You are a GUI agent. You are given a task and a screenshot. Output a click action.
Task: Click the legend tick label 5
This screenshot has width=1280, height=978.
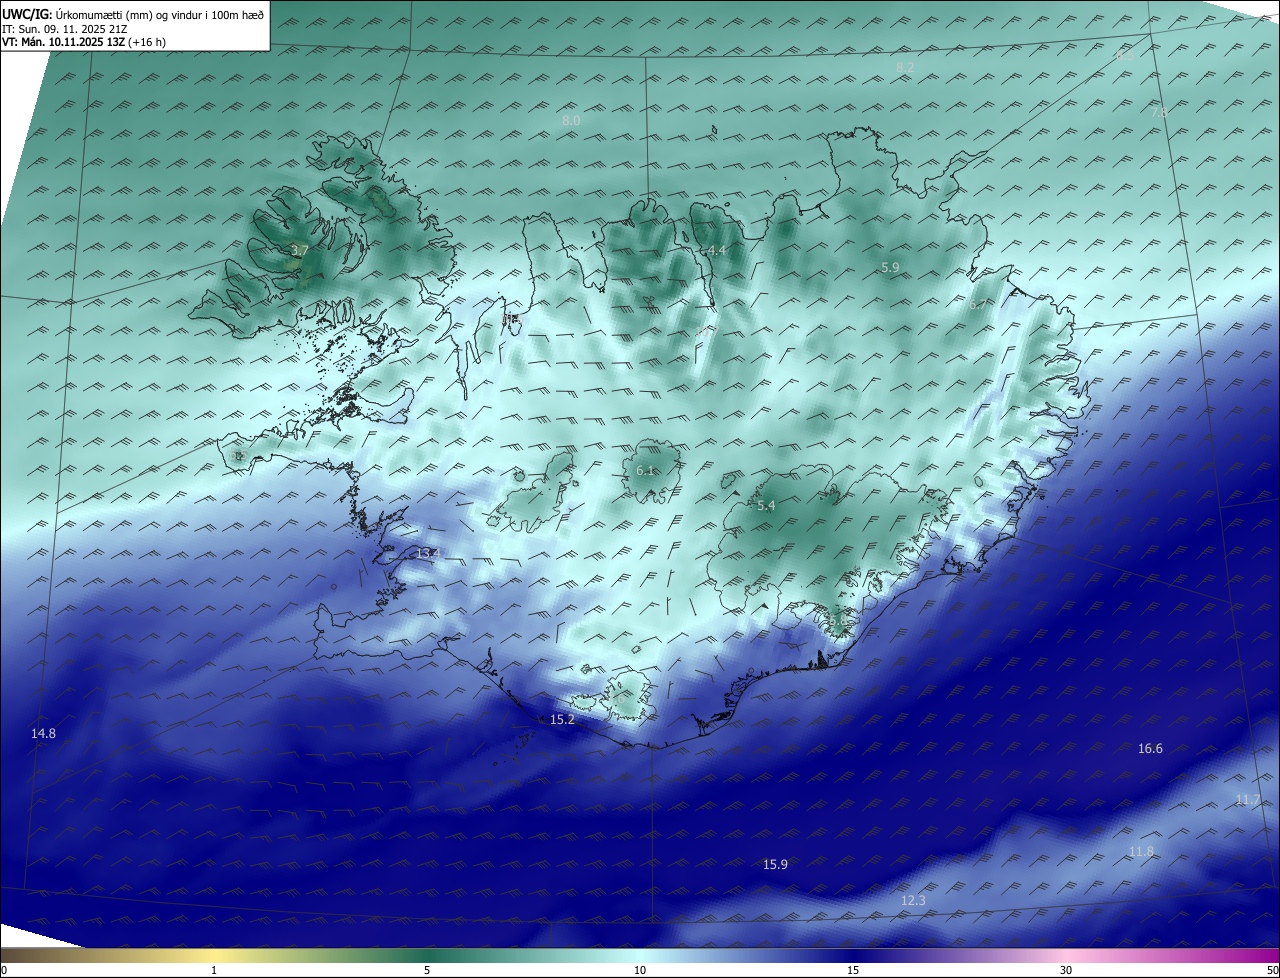click(427, 970)
